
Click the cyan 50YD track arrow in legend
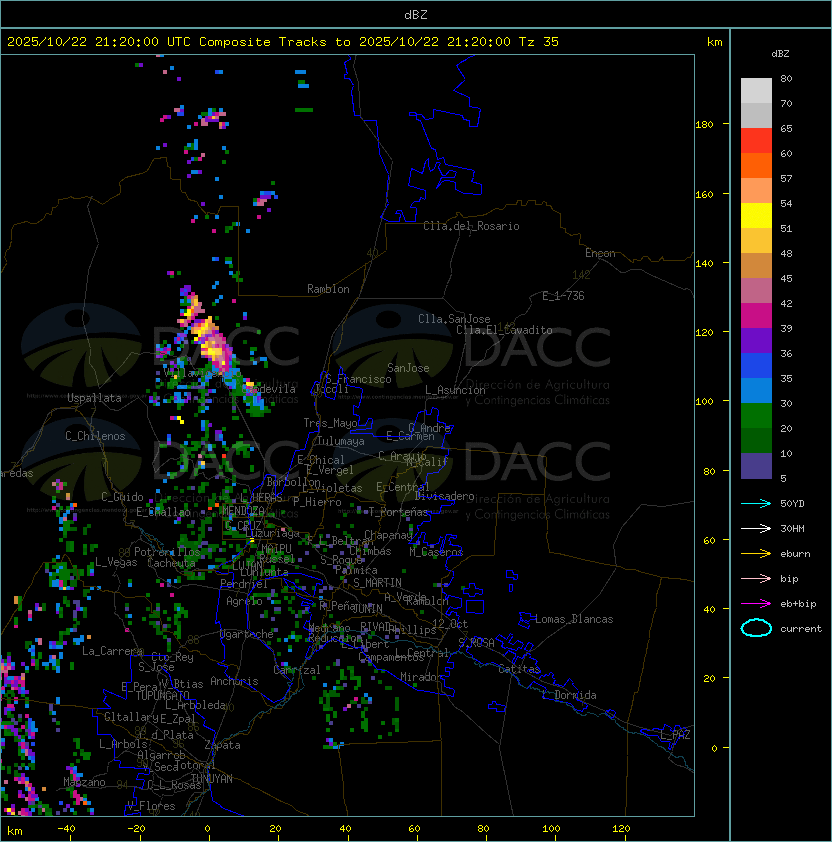[x=756, y=504]
